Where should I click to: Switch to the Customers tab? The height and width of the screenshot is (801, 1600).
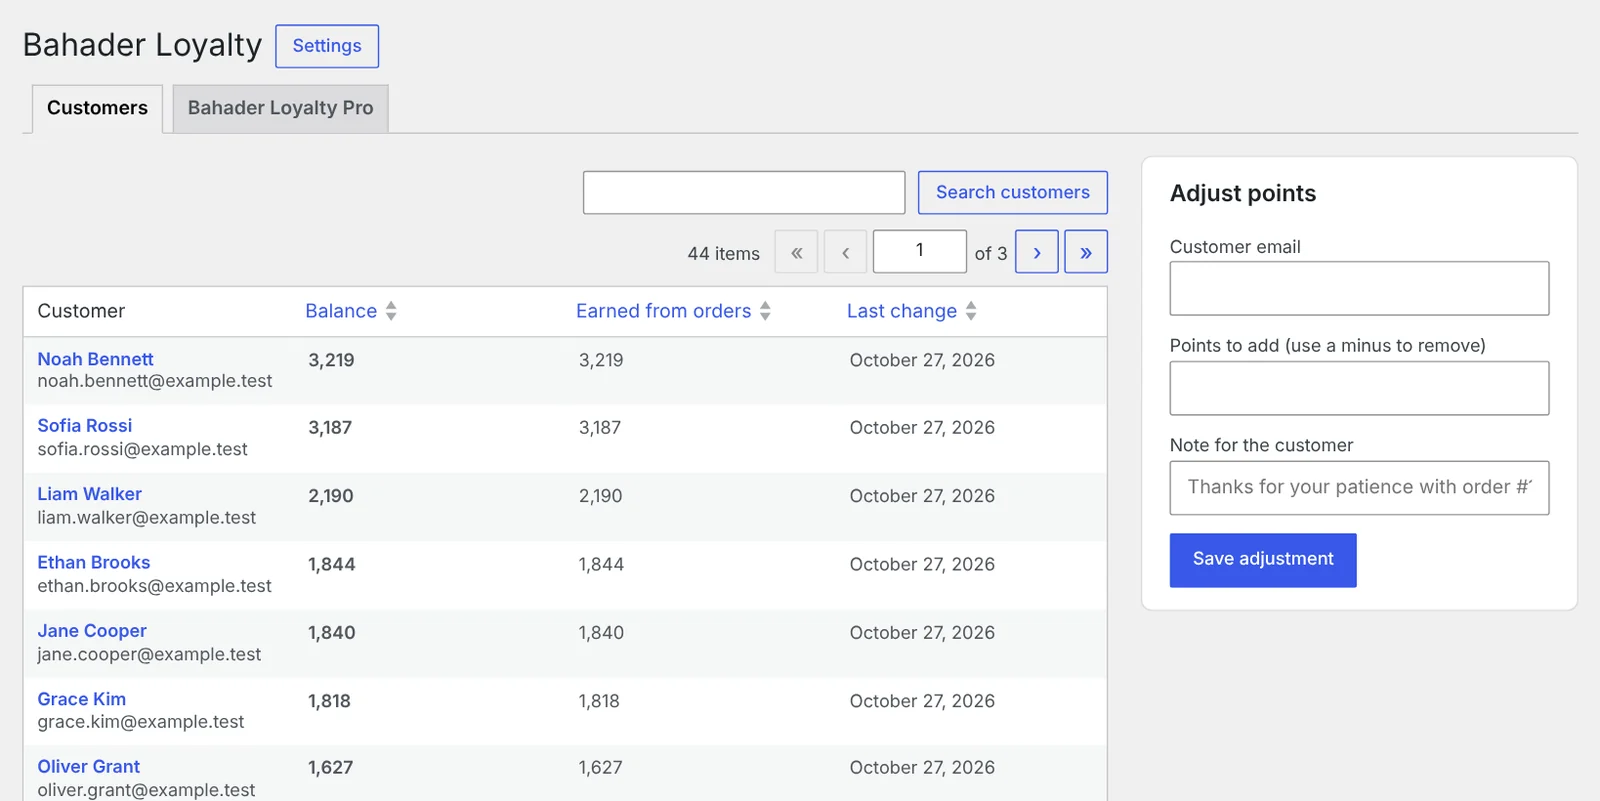coord(97,108)
